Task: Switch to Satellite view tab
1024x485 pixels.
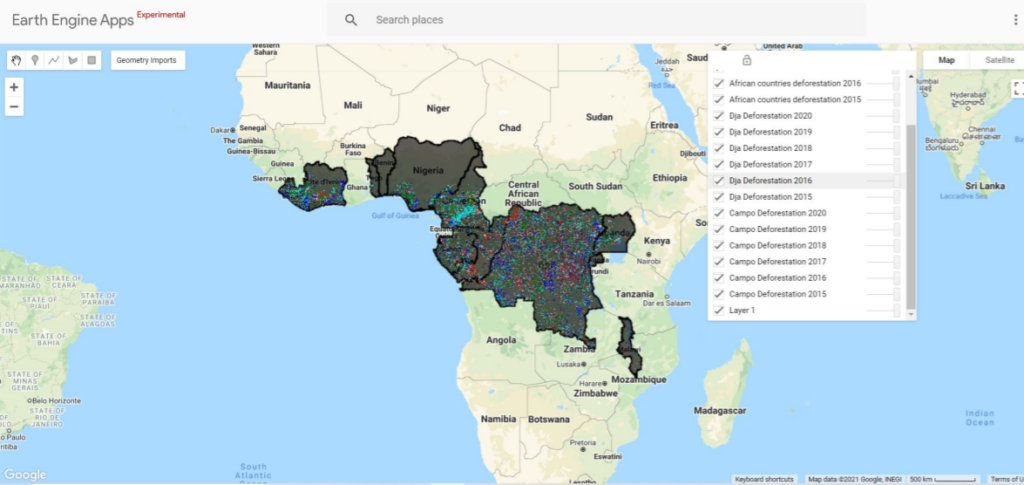Action: (x=999, y=60)
